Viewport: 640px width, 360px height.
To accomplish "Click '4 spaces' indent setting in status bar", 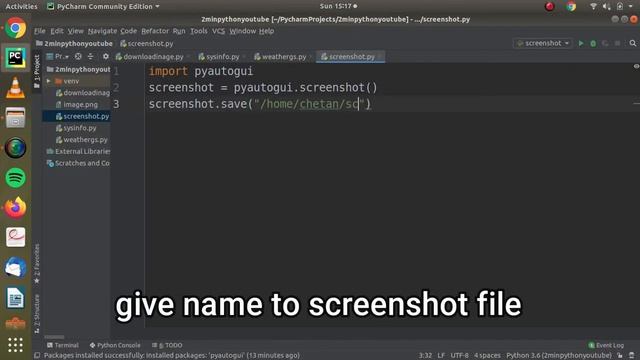I will click(x=487, y=356).
